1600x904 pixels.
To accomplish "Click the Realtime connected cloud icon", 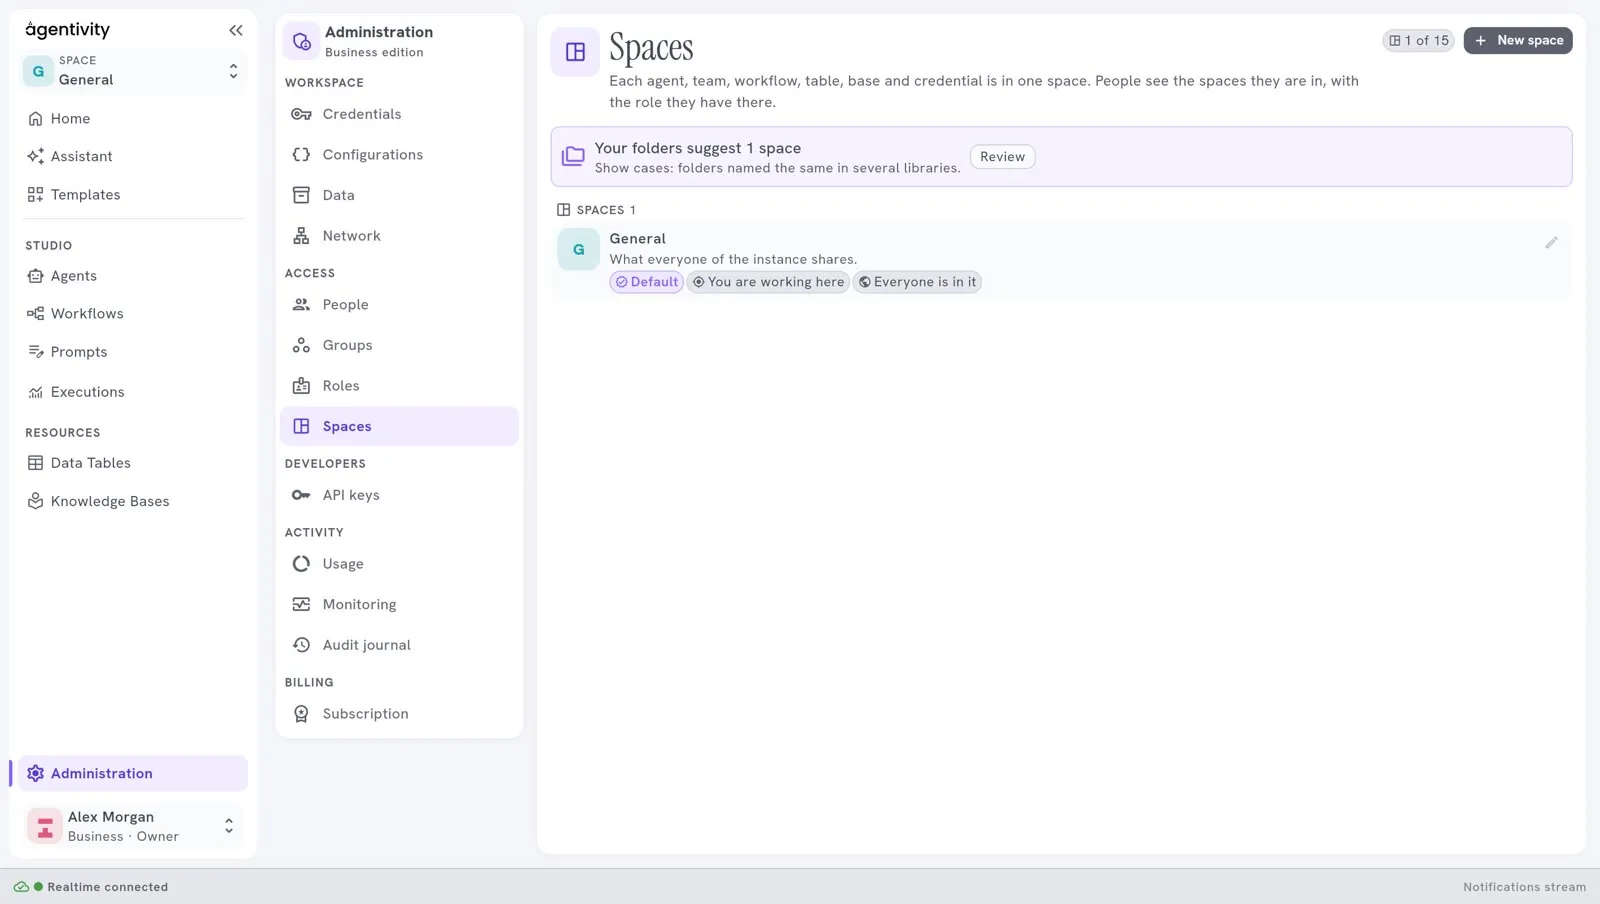I will pos(21,887).
